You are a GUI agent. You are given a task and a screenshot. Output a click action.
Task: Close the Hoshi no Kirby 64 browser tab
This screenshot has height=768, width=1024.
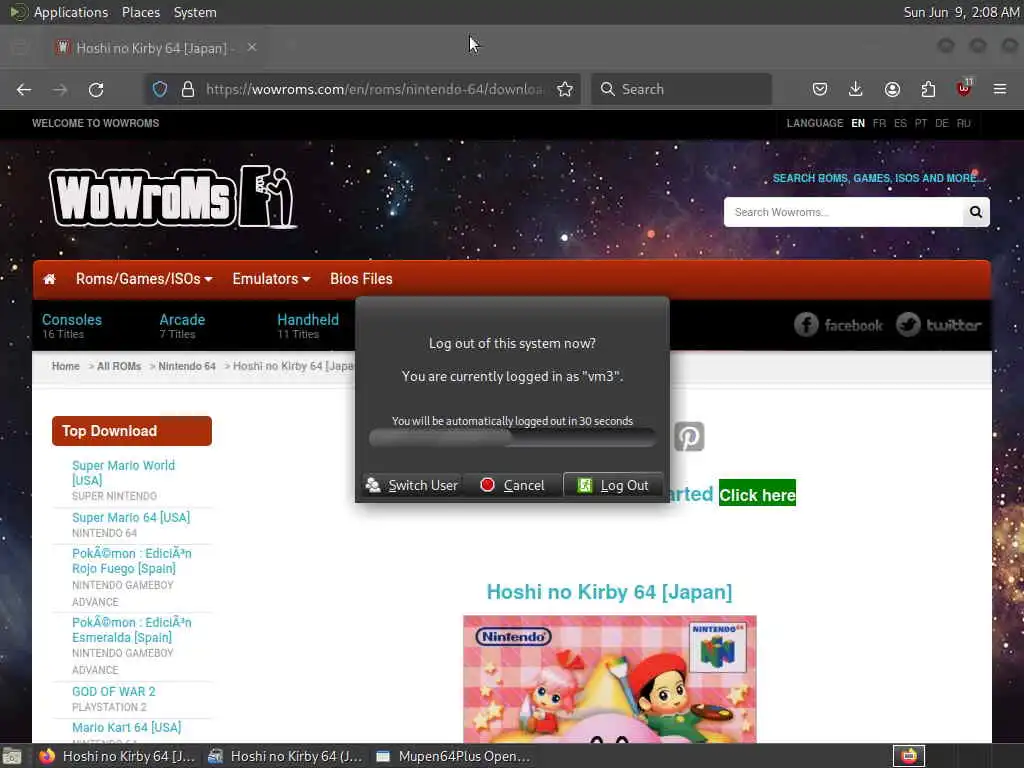pos(251,47)
